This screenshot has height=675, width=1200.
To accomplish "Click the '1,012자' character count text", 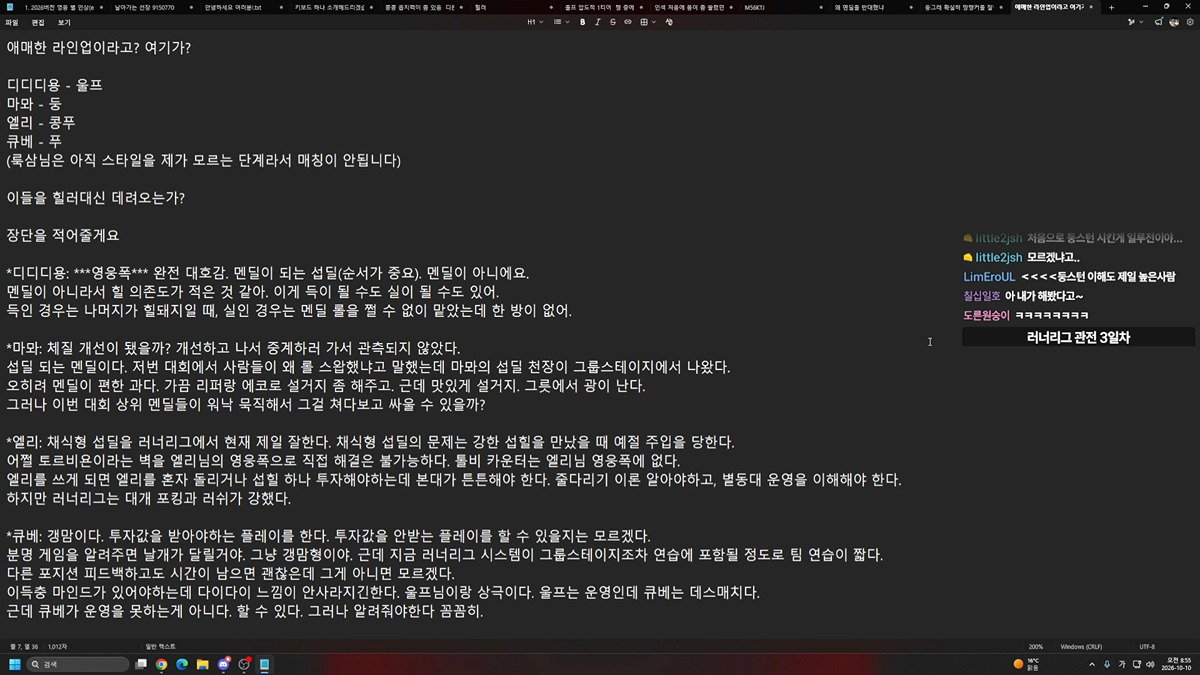I will (57, 647).
